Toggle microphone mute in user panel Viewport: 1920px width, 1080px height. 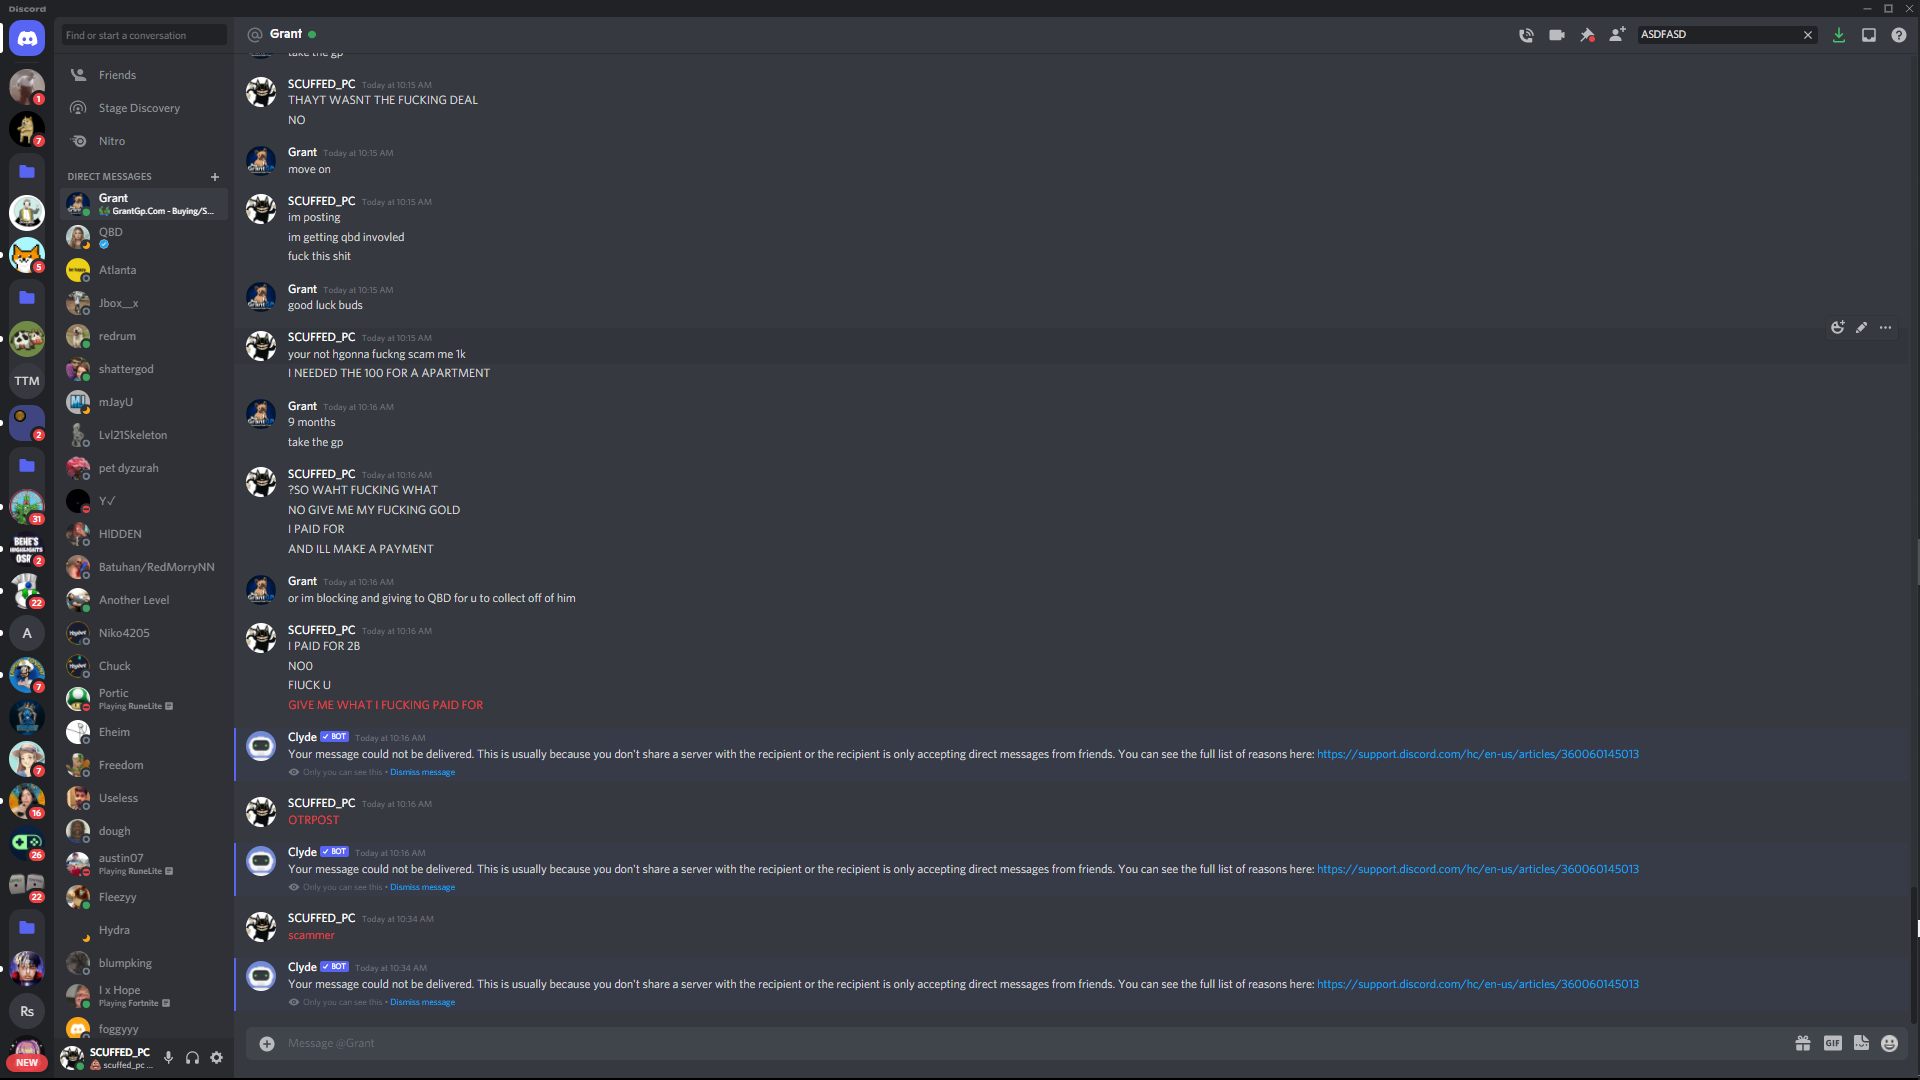click(x=168, y=1057)
